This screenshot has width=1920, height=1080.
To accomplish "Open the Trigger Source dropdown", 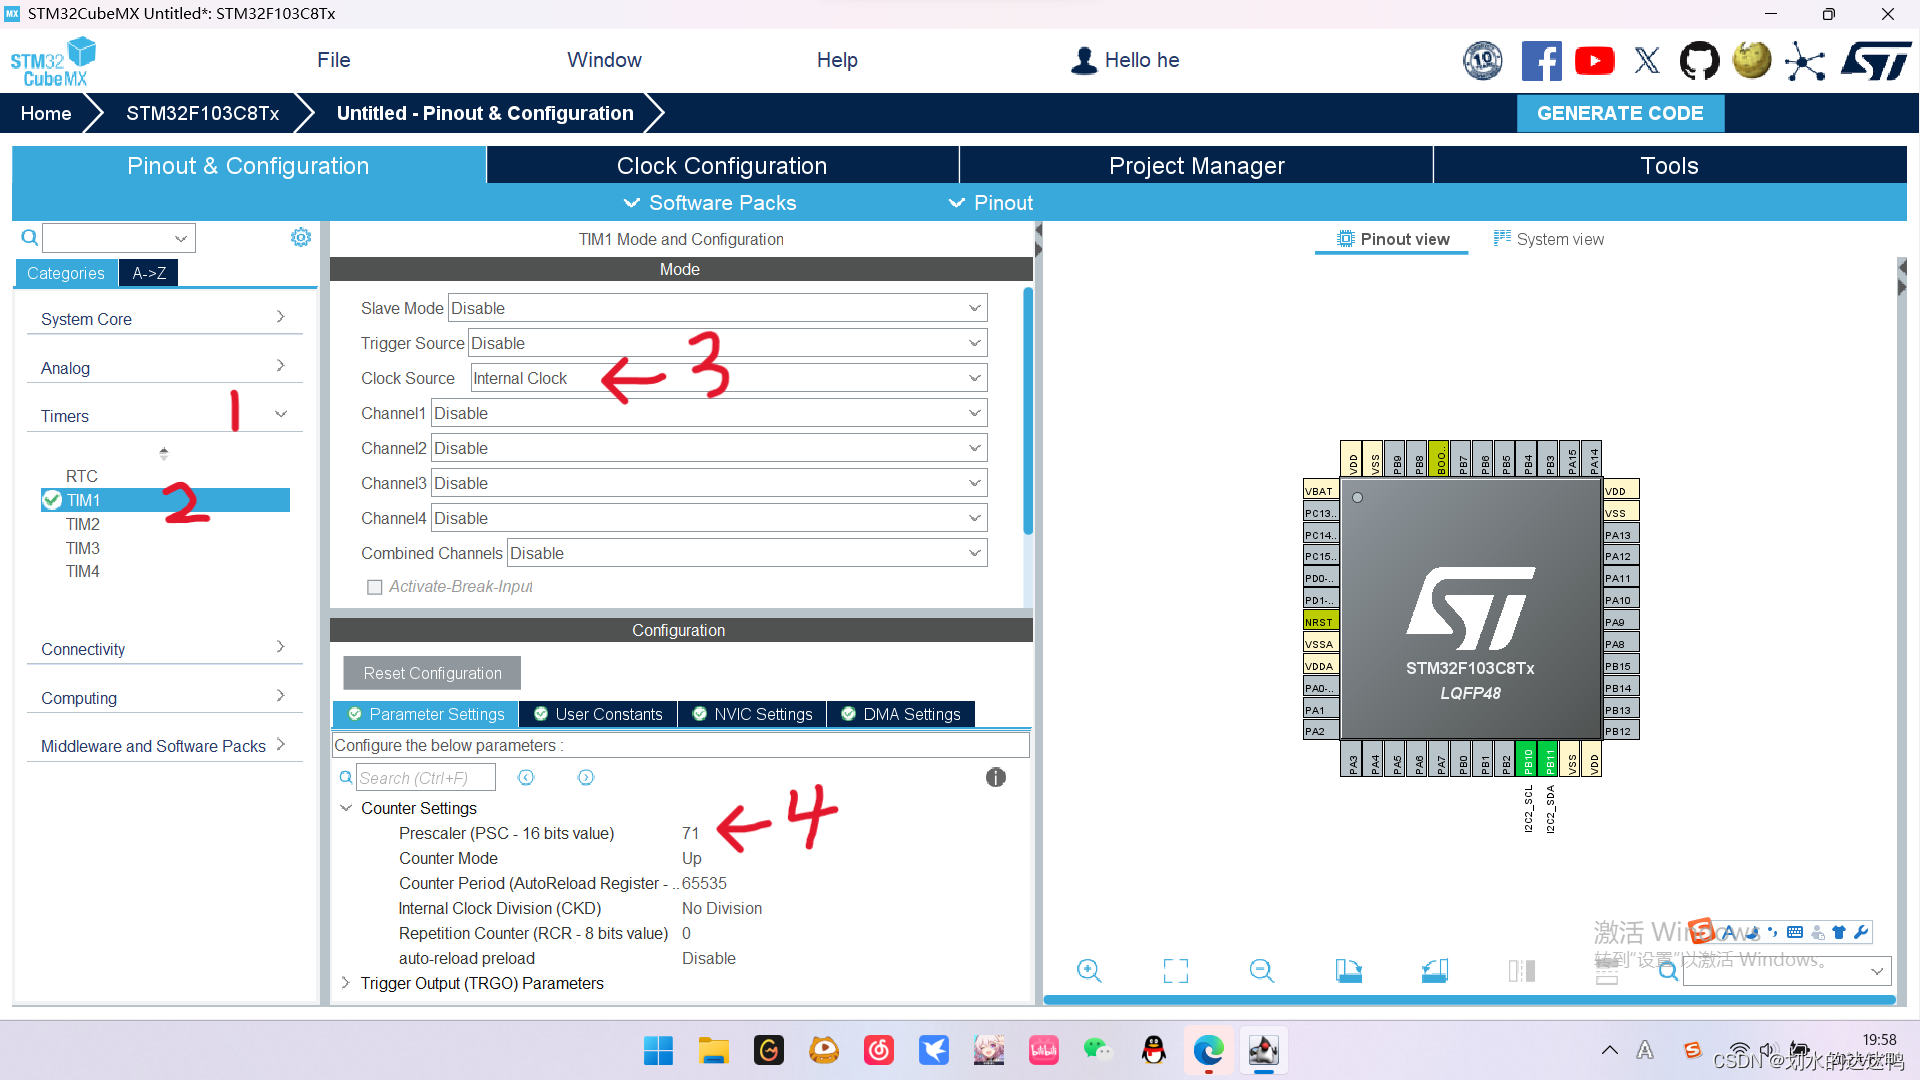I will pos(727,343).
